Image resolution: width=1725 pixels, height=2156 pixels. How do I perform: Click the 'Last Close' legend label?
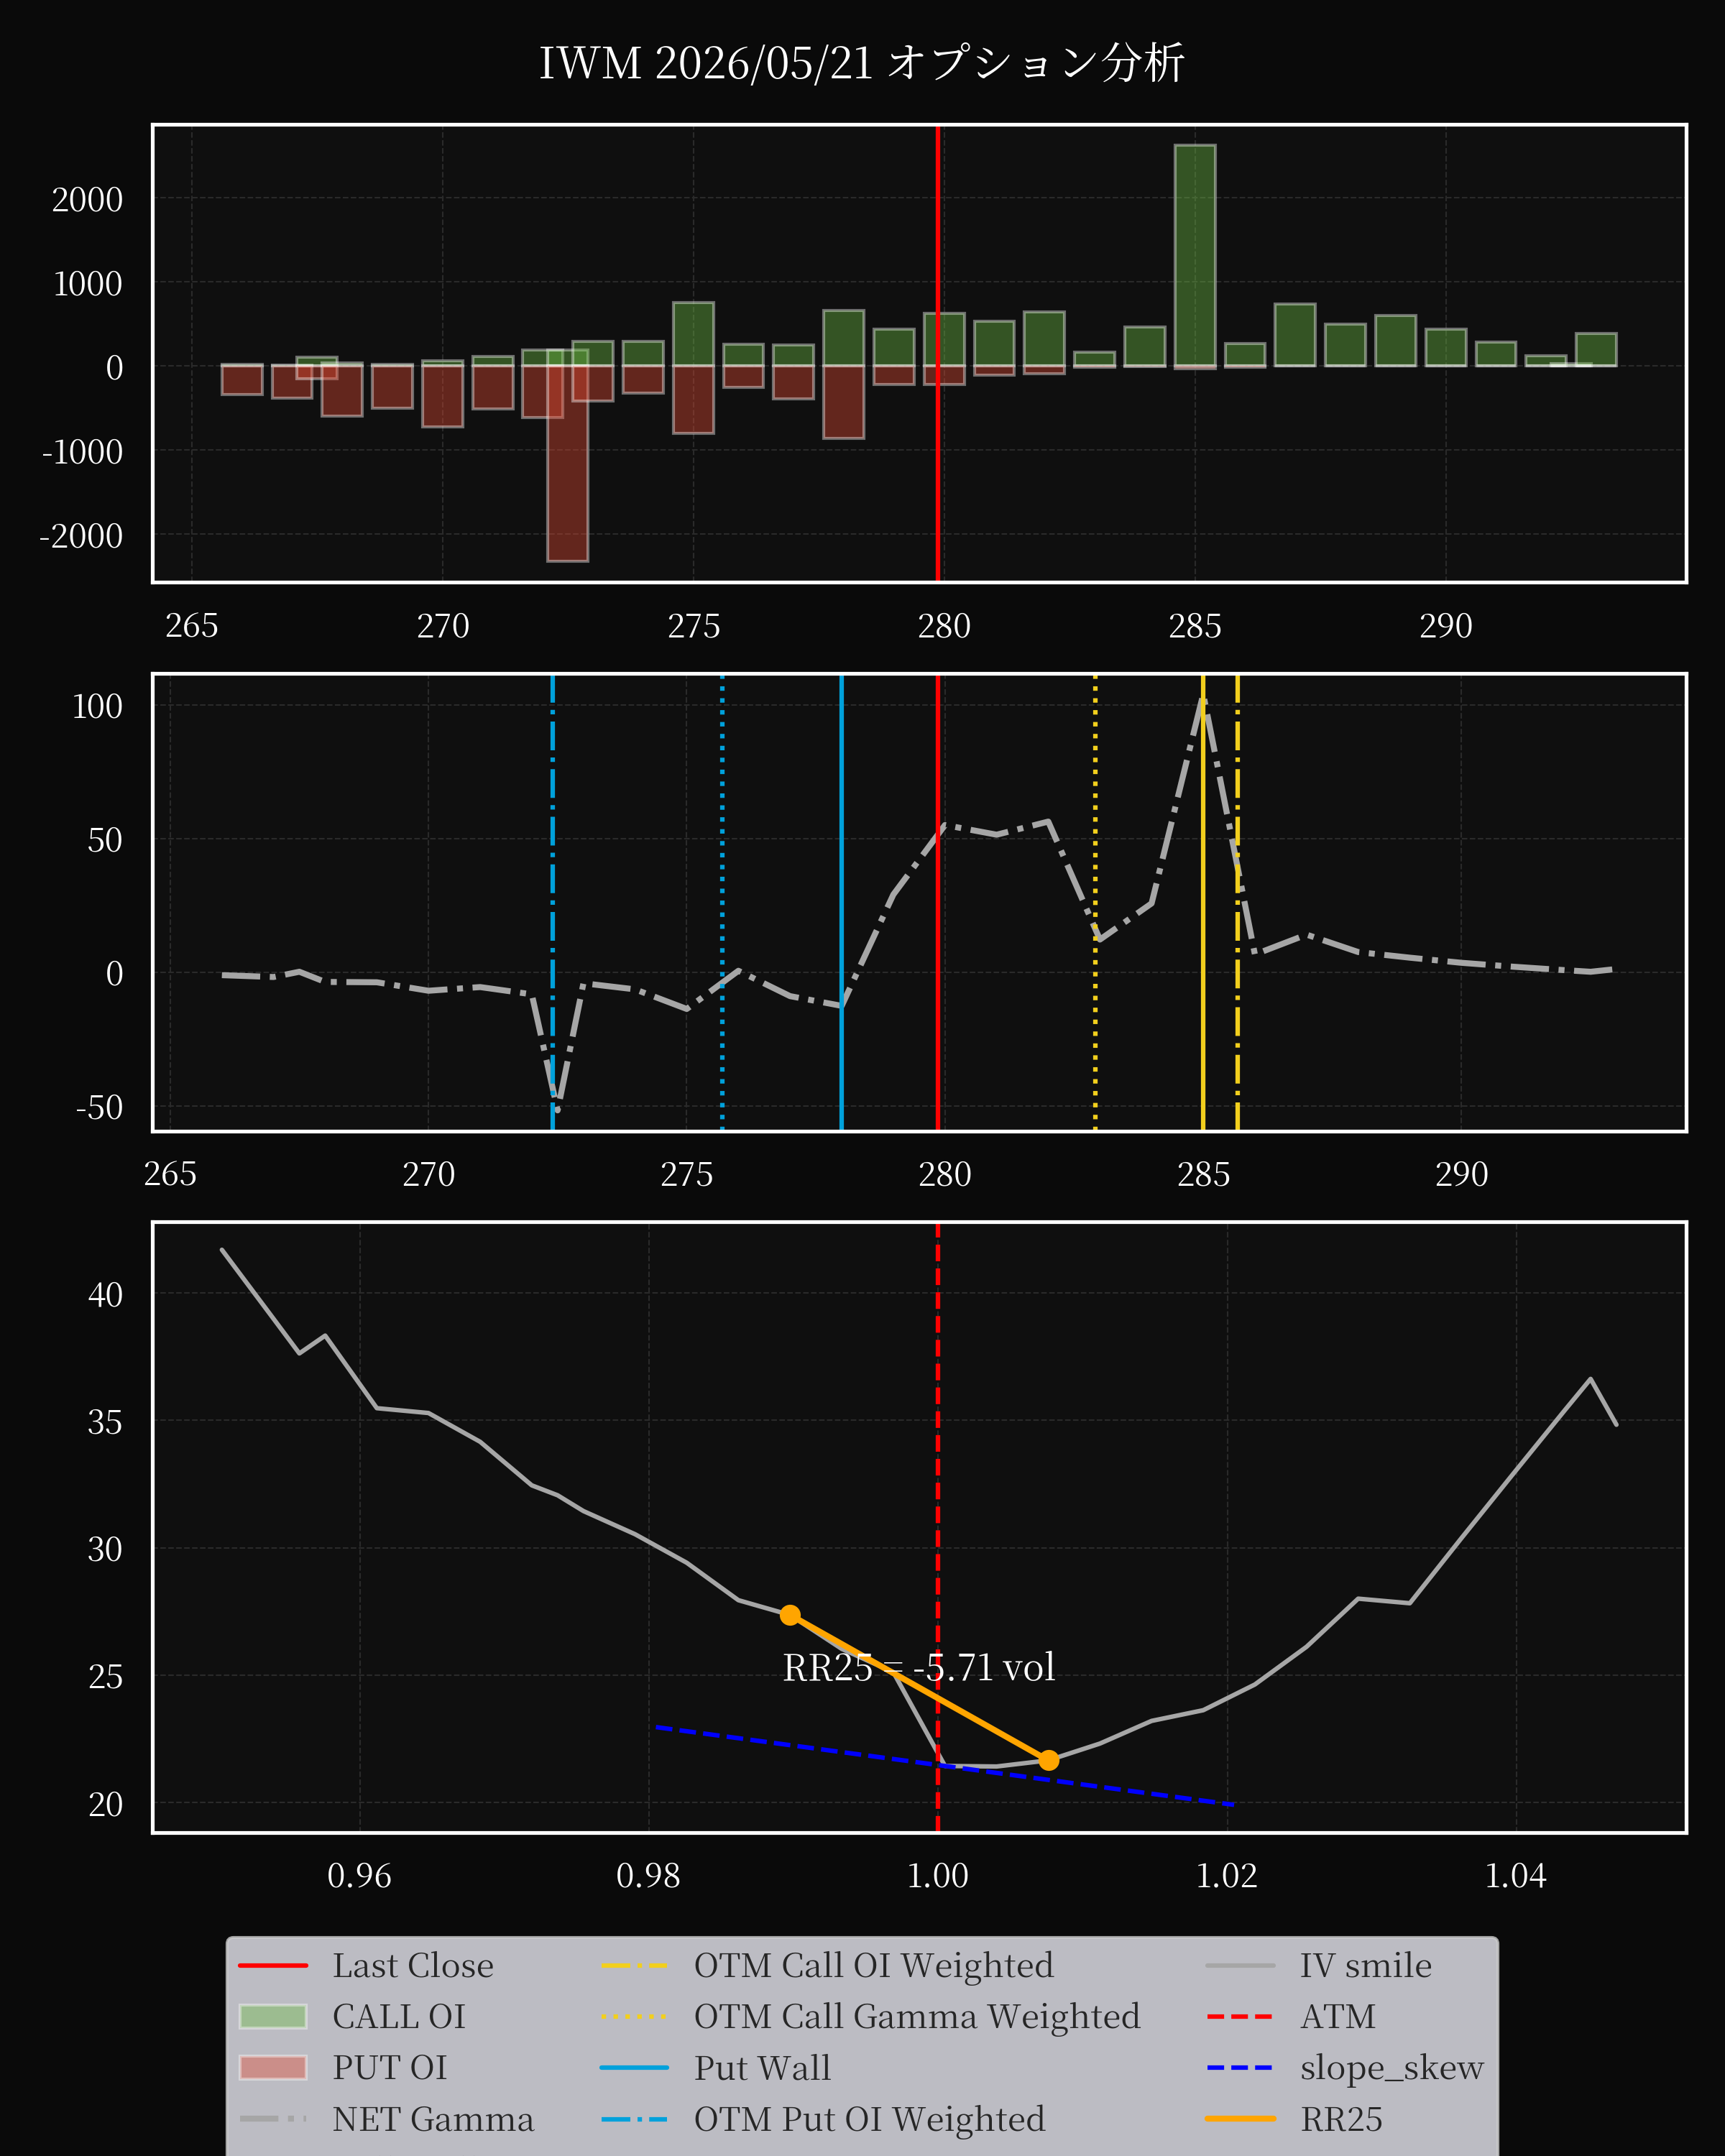click(413, 1965)
